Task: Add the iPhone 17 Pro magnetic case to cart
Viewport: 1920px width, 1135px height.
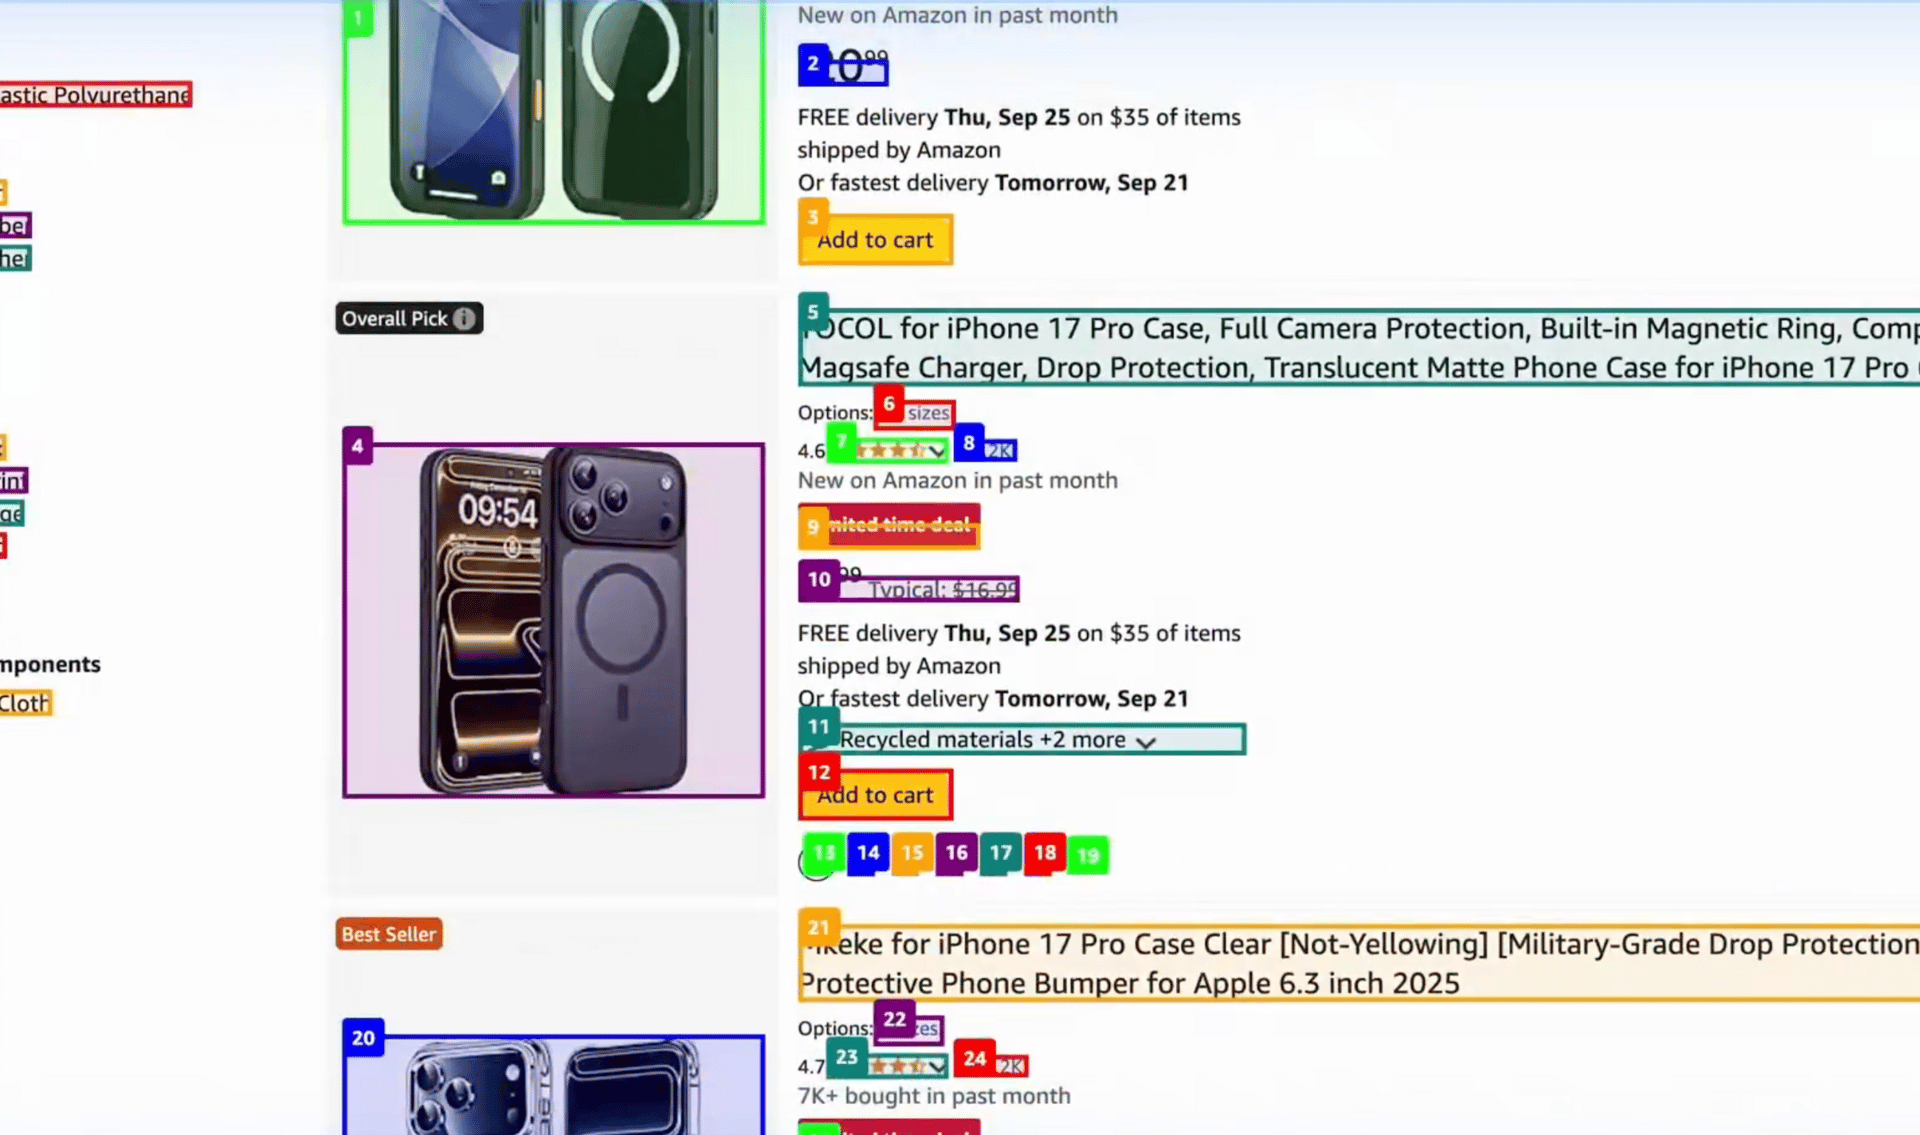Action: click(x=875, y=795)
